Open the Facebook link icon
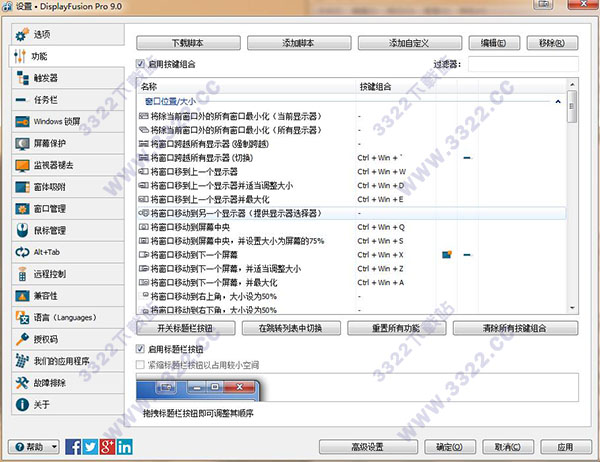 coord(73,447)
